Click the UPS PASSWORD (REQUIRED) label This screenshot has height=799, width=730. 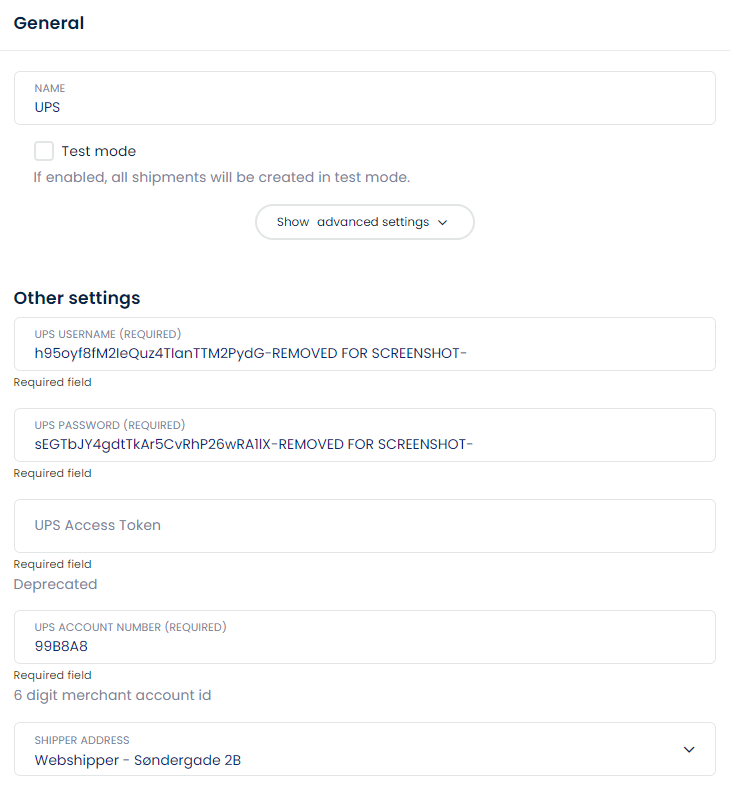pos(110,425)
